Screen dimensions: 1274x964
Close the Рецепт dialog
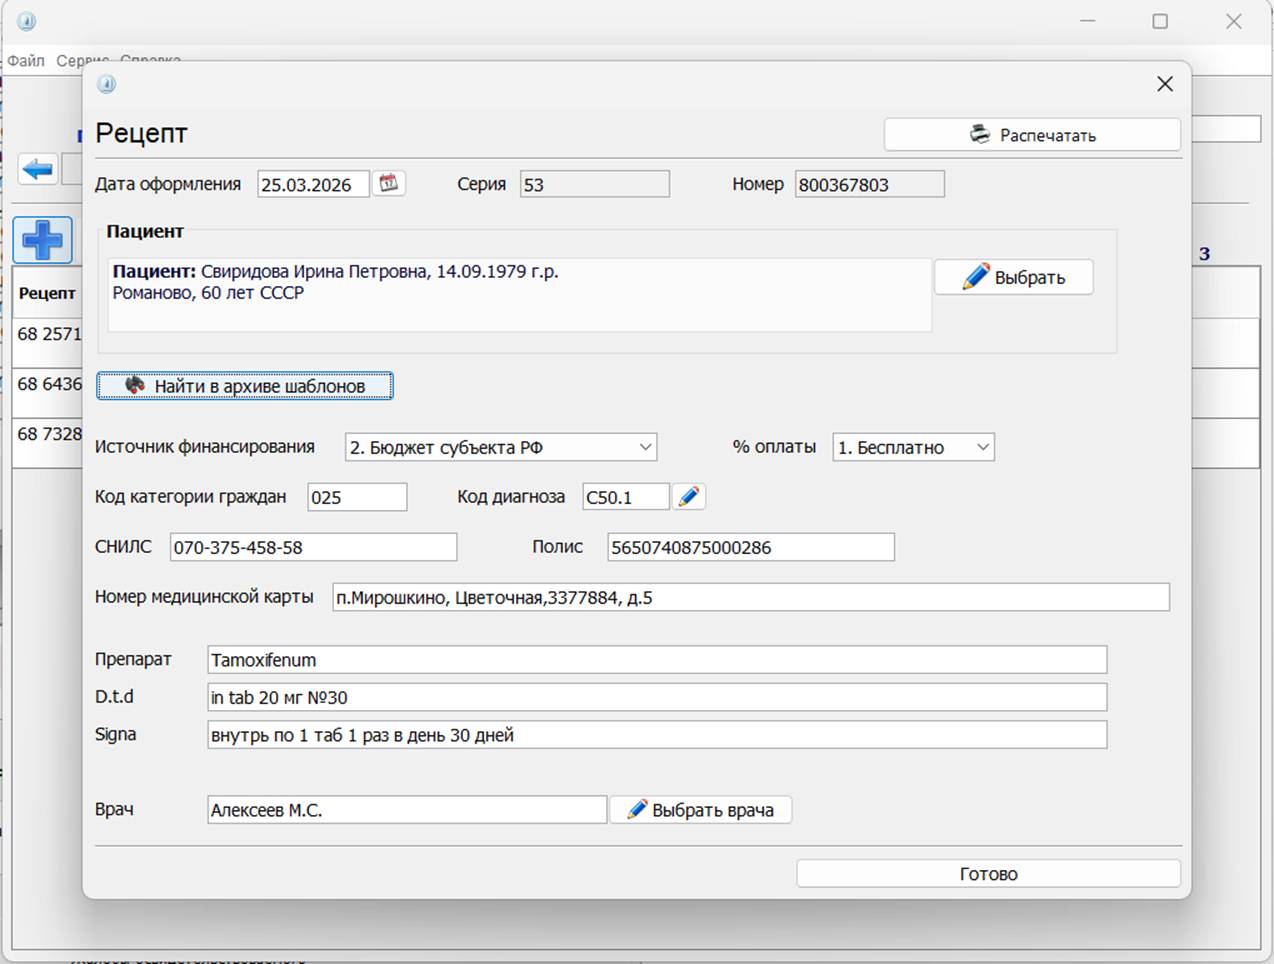1164,84
